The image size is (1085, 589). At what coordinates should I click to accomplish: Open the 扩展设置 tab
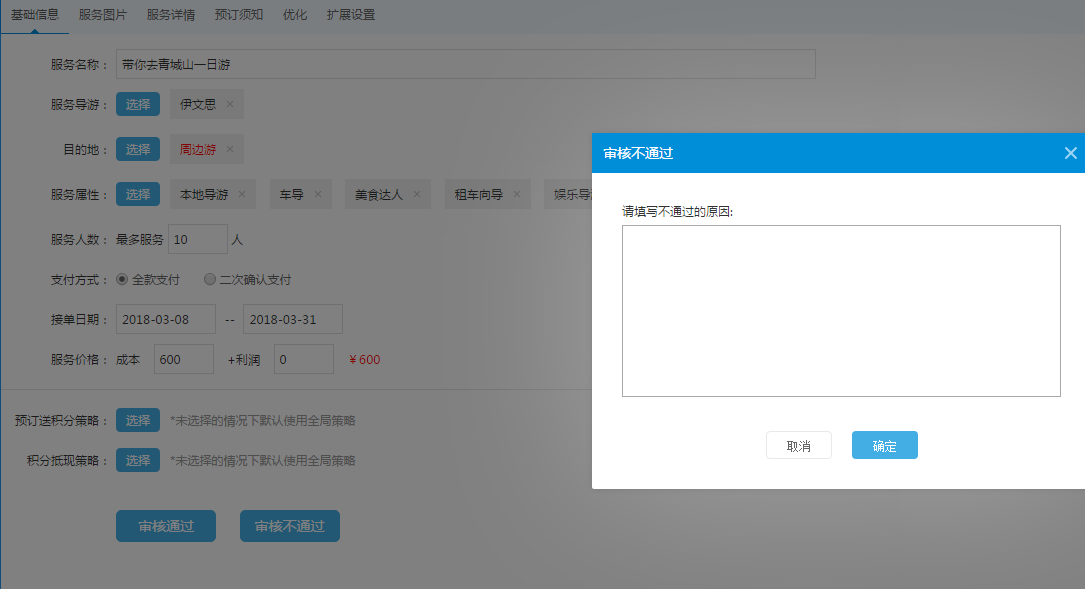[x=351, y=15]
